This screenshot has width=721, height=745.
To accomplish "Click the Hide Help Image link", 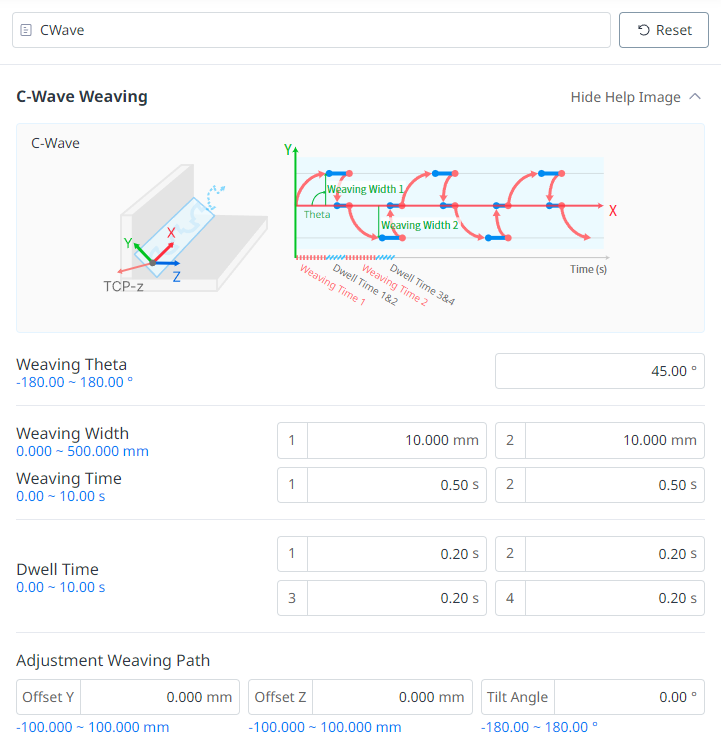I will coord(625,97).
